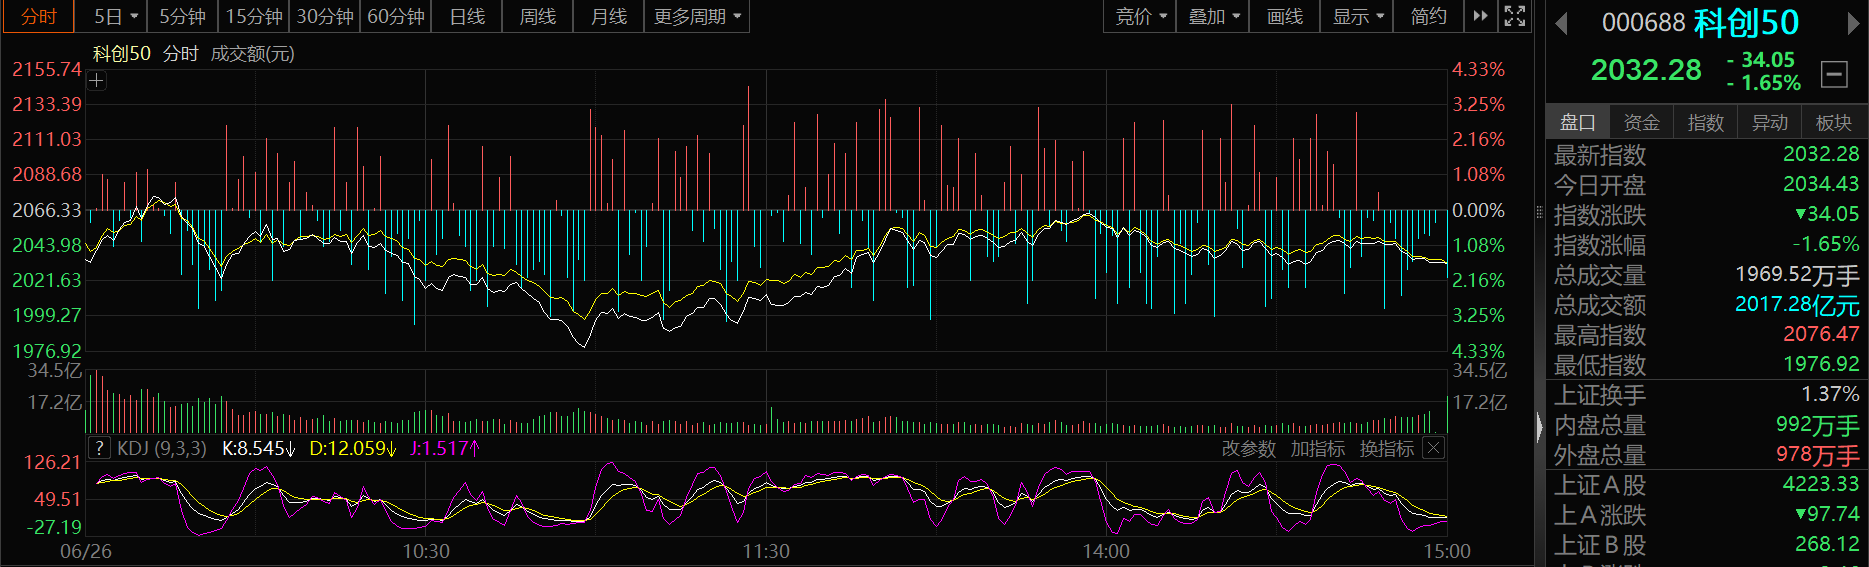Click the 上证B股 268.12 row
1869x567 pixels.
1706,545
